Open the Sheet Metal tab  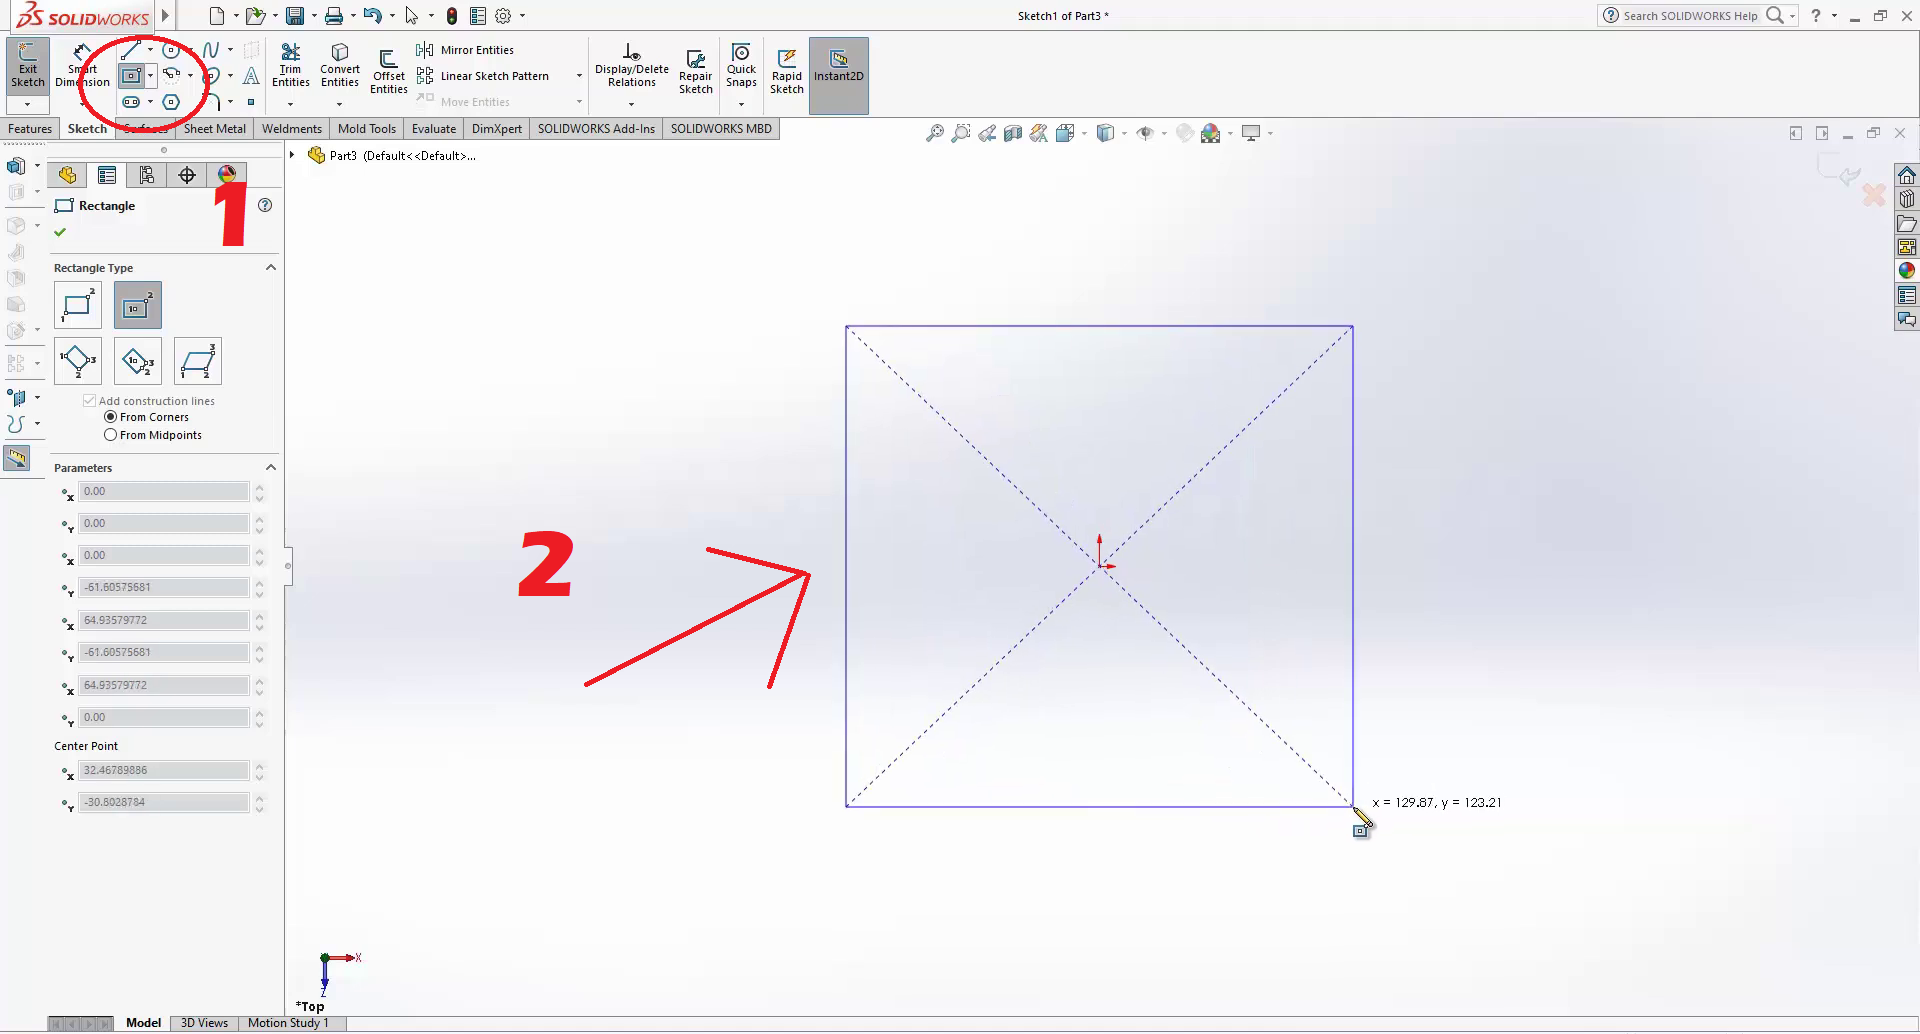coord(214,129)
